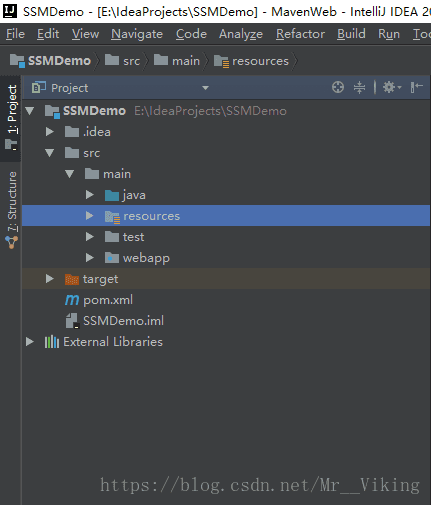The height and width of the screenshot is (505, 431).
Task: Click resources in the breadcrumb bar
Action: click(260, 61)
